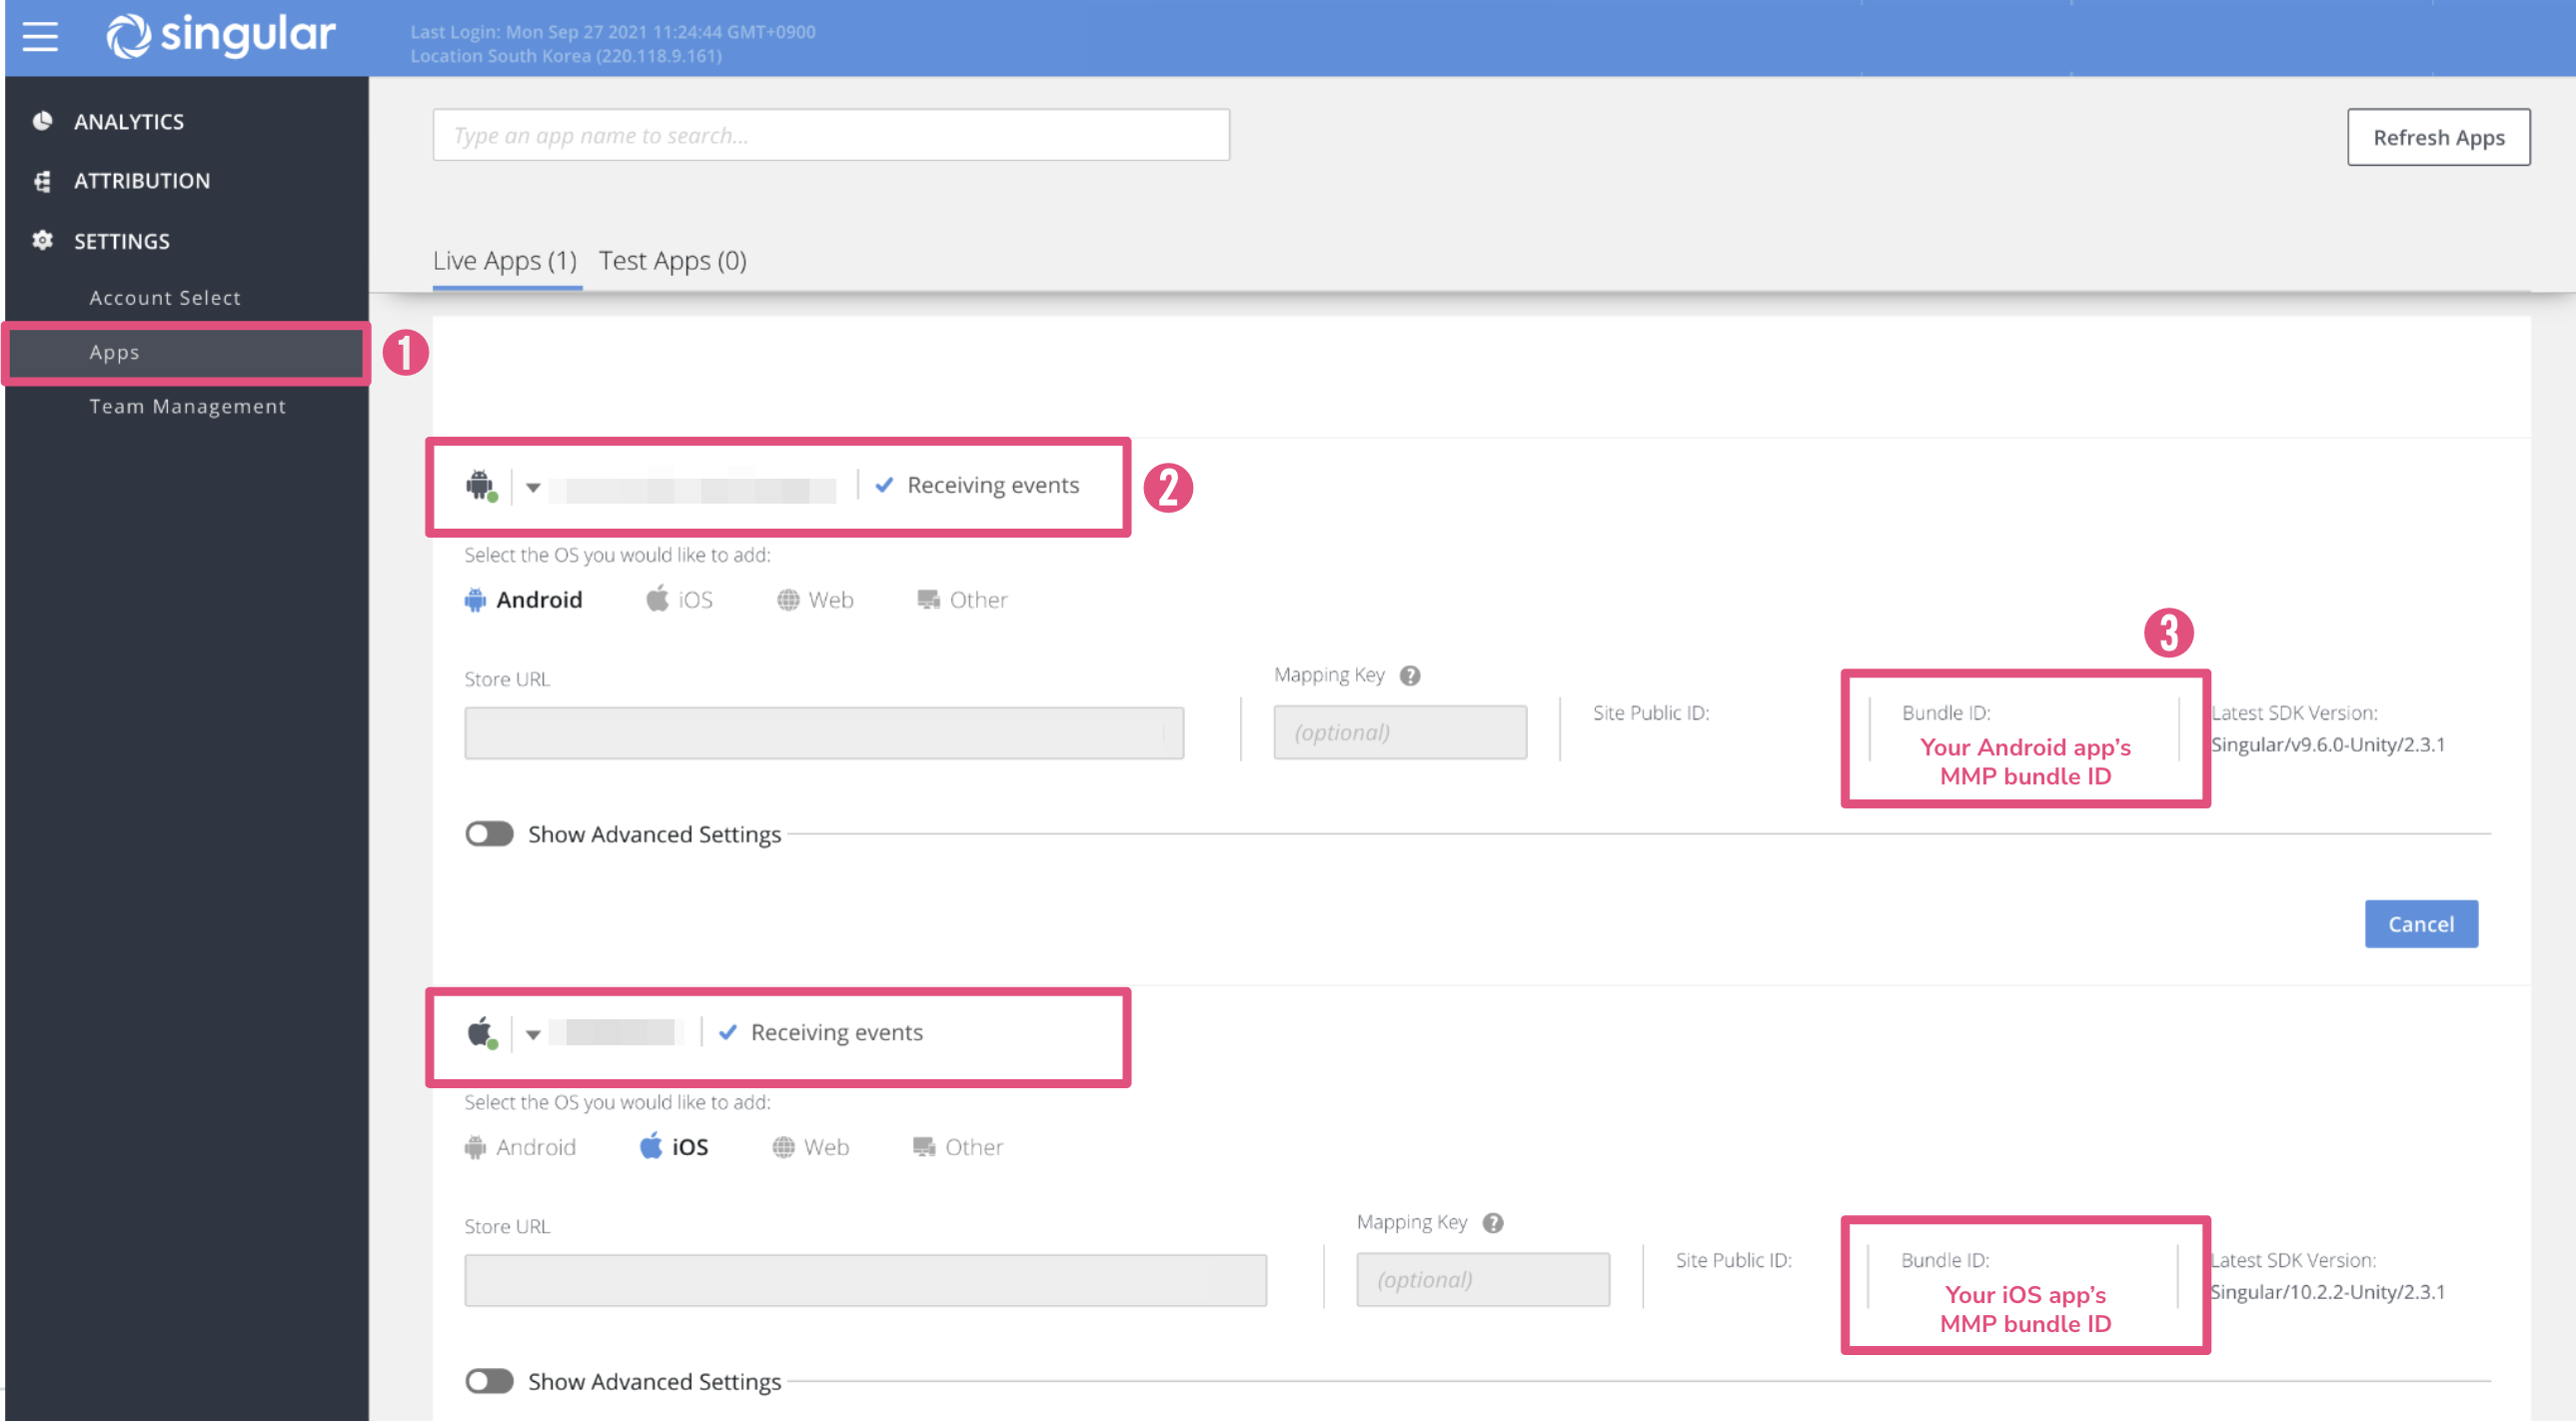The height and width of the screenshot is (1421, 2576).
Task: Open the hamburger menu icon
Action: pos(40,37)
